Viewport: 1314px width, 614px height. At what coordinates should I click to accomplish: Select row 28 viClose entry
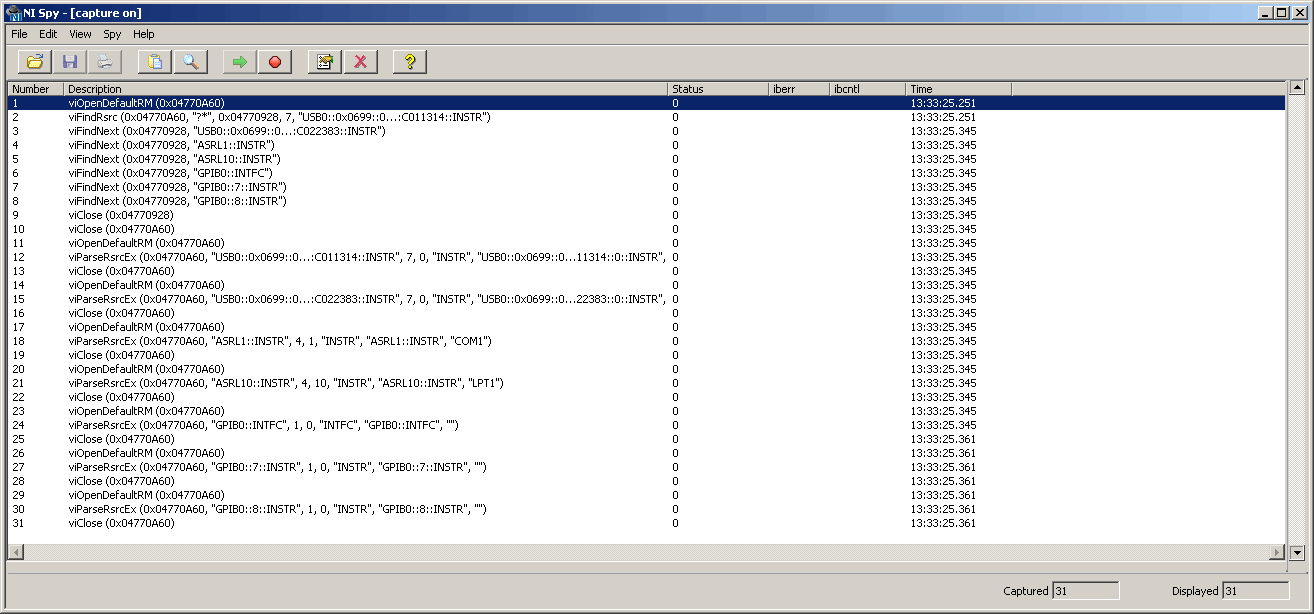point(646,481)
